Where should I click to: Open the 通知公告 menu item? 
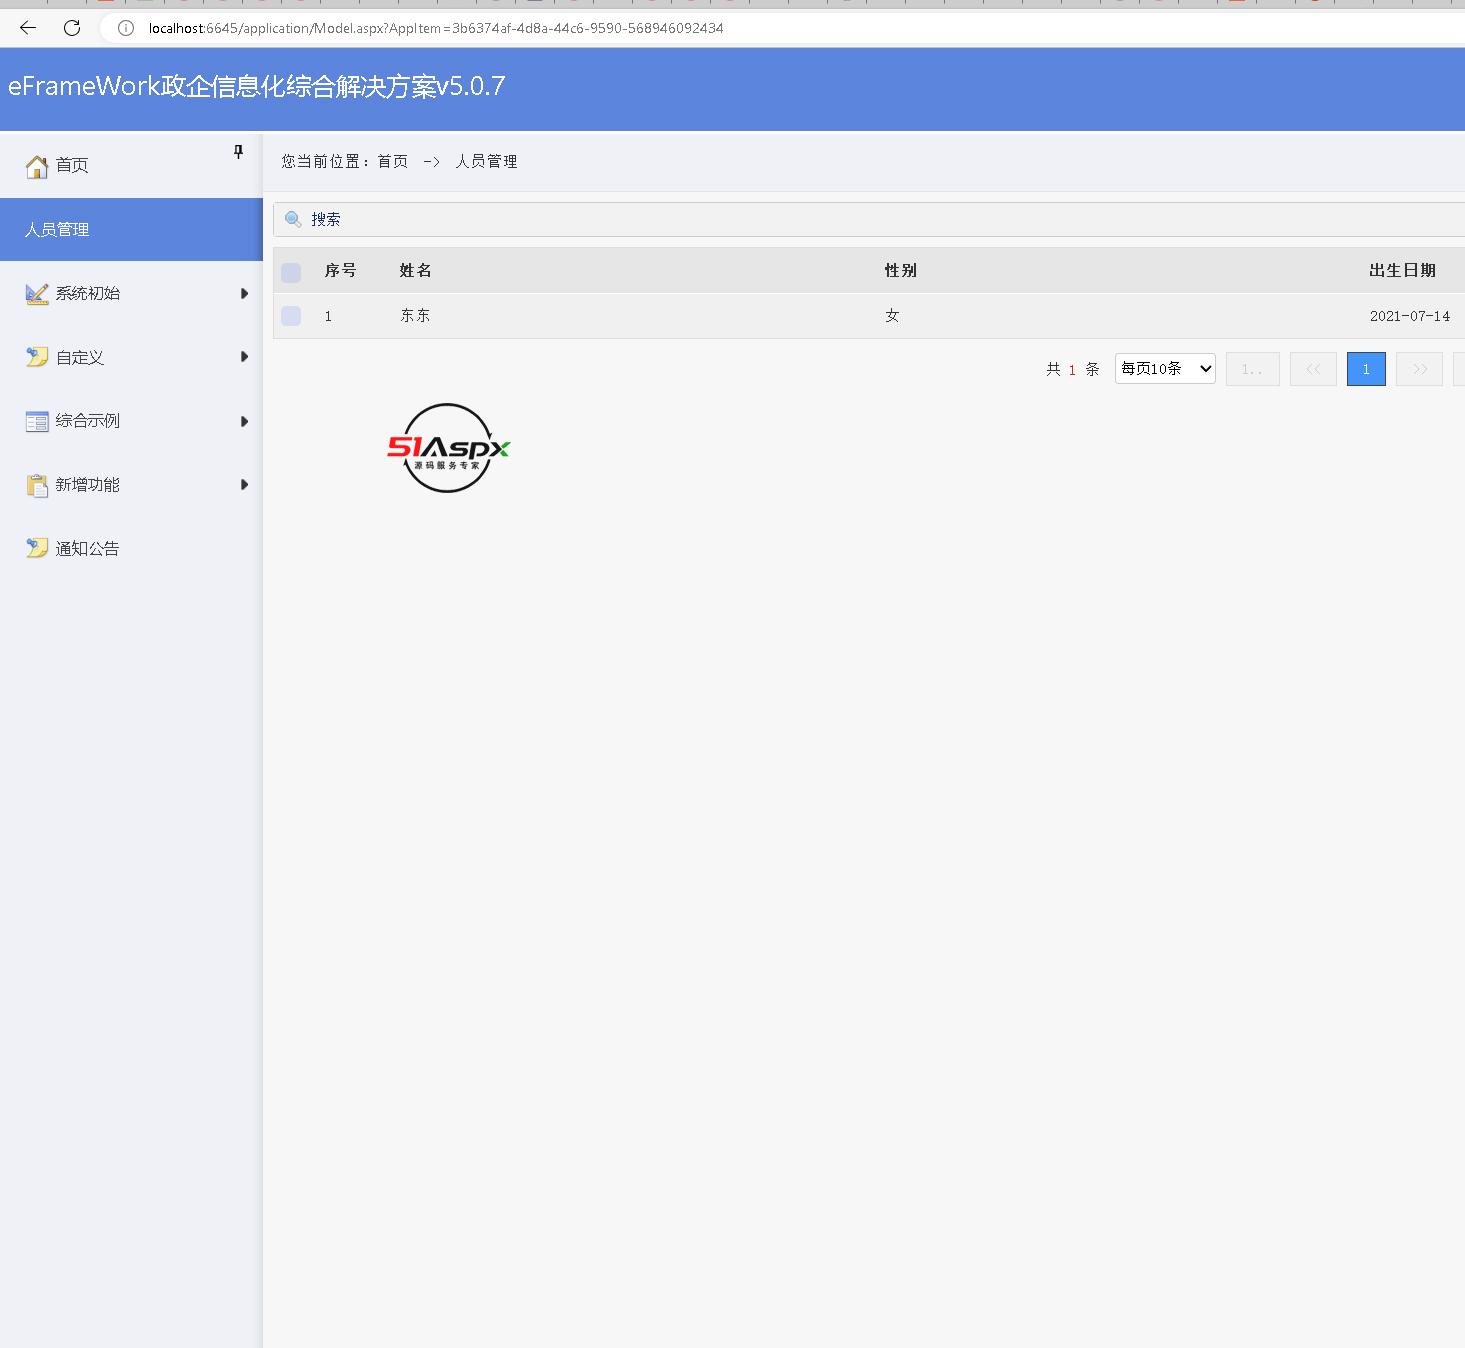(x=131, y=548)
